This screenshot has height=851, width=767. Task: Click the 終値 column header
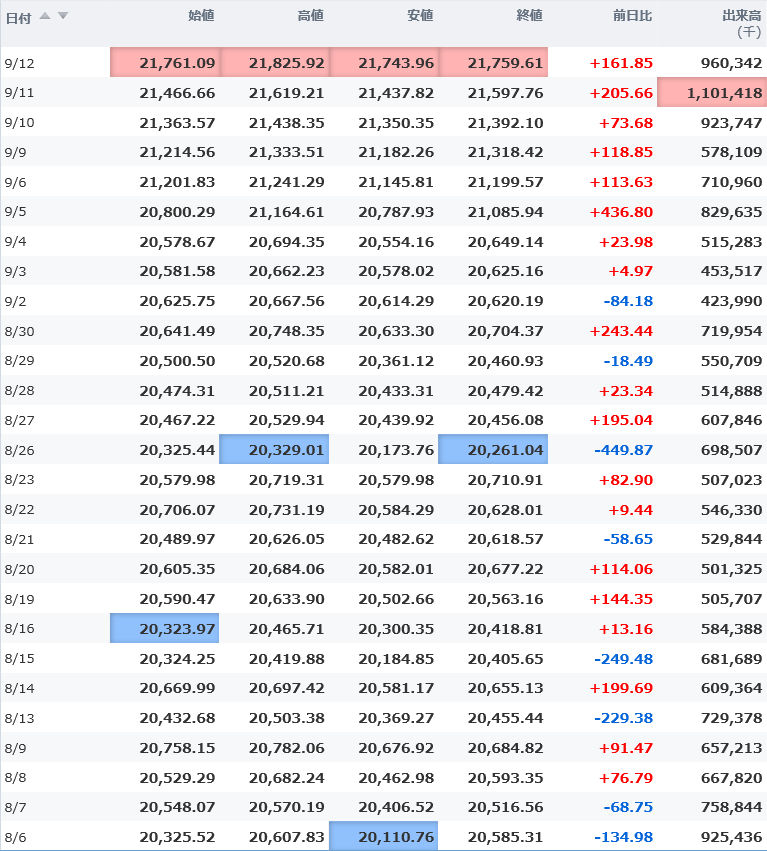[x=529, y=16]
